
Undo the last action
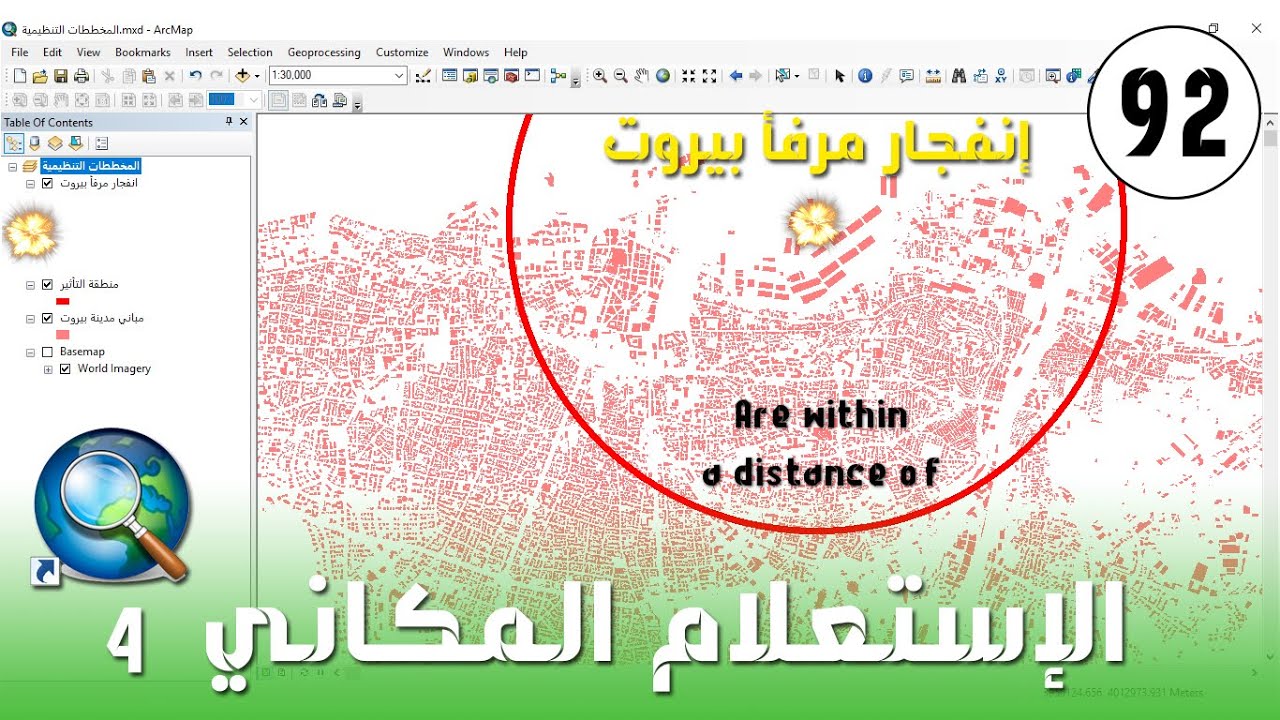click(195, 76)
